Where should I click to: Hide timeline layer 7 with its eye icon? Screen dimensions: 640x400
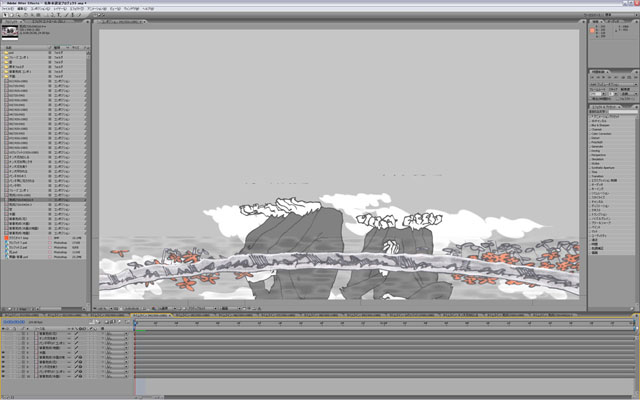pyautogui.click(x=3, y=362)
